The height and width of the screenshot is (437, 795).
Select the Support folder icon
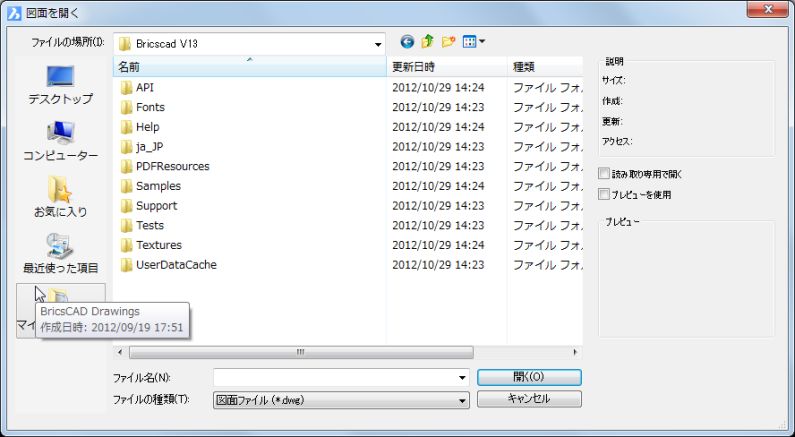coord(126,206)
